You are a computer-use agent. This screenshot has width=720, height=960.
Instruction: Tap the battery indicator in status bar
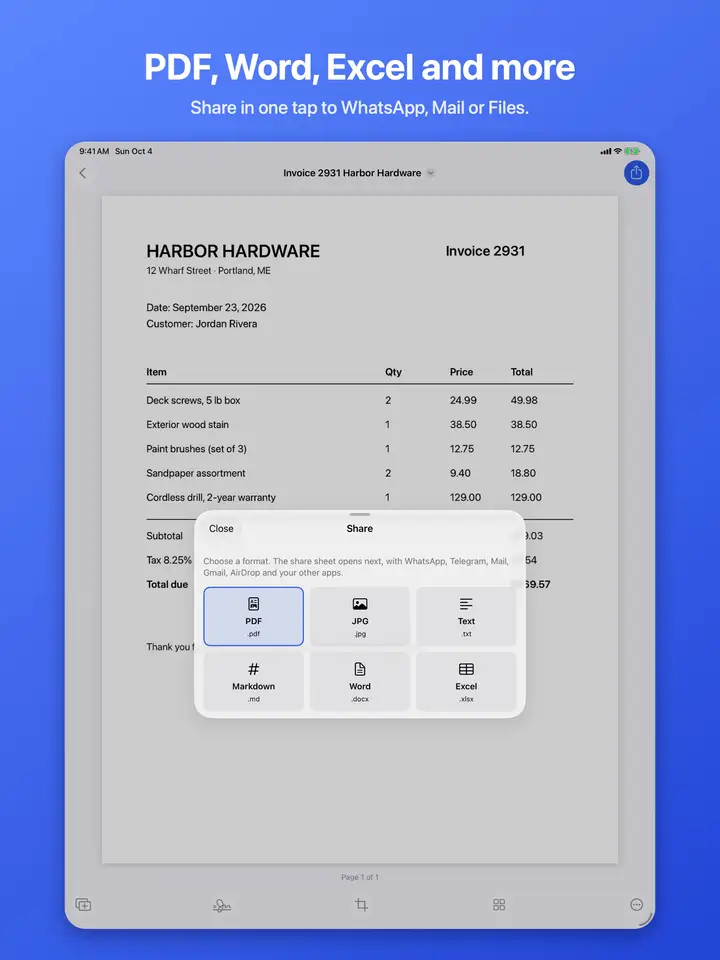[632, 151]
